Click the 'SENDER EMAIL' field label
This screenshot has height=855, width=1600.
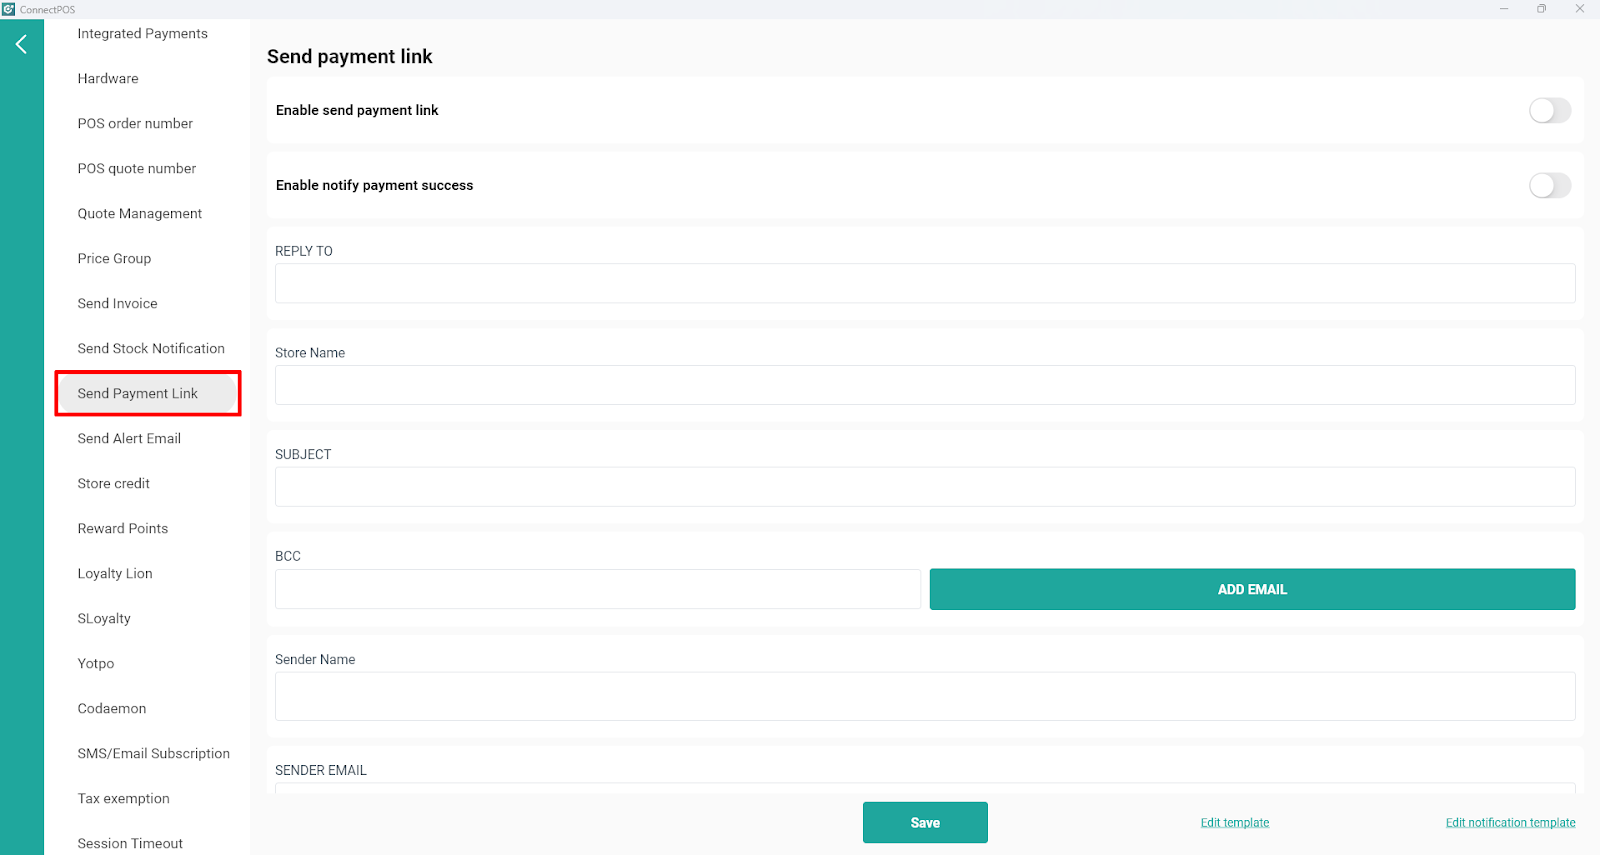(321, 770)
